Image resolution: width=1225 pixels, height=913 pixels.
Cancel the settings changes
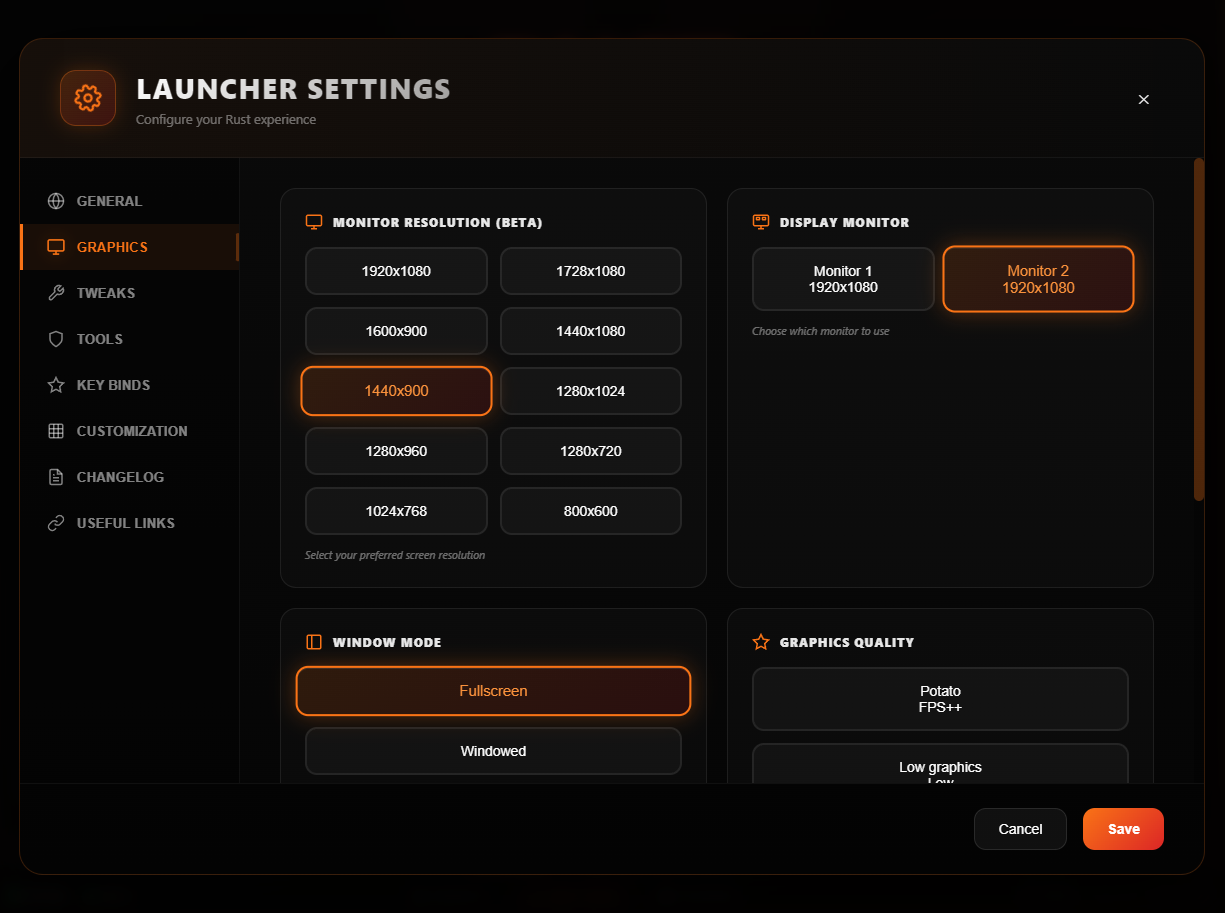click(x=1020, y=829)
